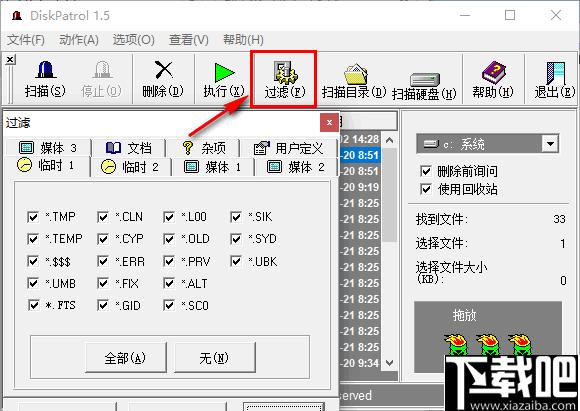Viewport: 580px width, 411px height.
Task: Switch to the 用户定义 tab
Action: point(289,148)
